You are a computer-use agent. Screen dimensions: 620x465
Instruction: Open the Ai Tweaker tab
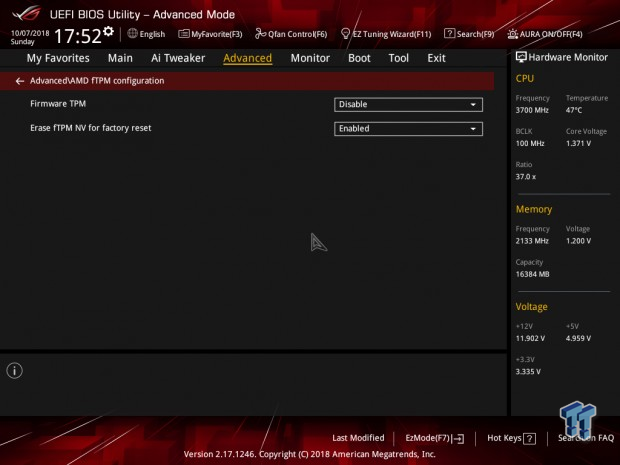click(178, 58)
